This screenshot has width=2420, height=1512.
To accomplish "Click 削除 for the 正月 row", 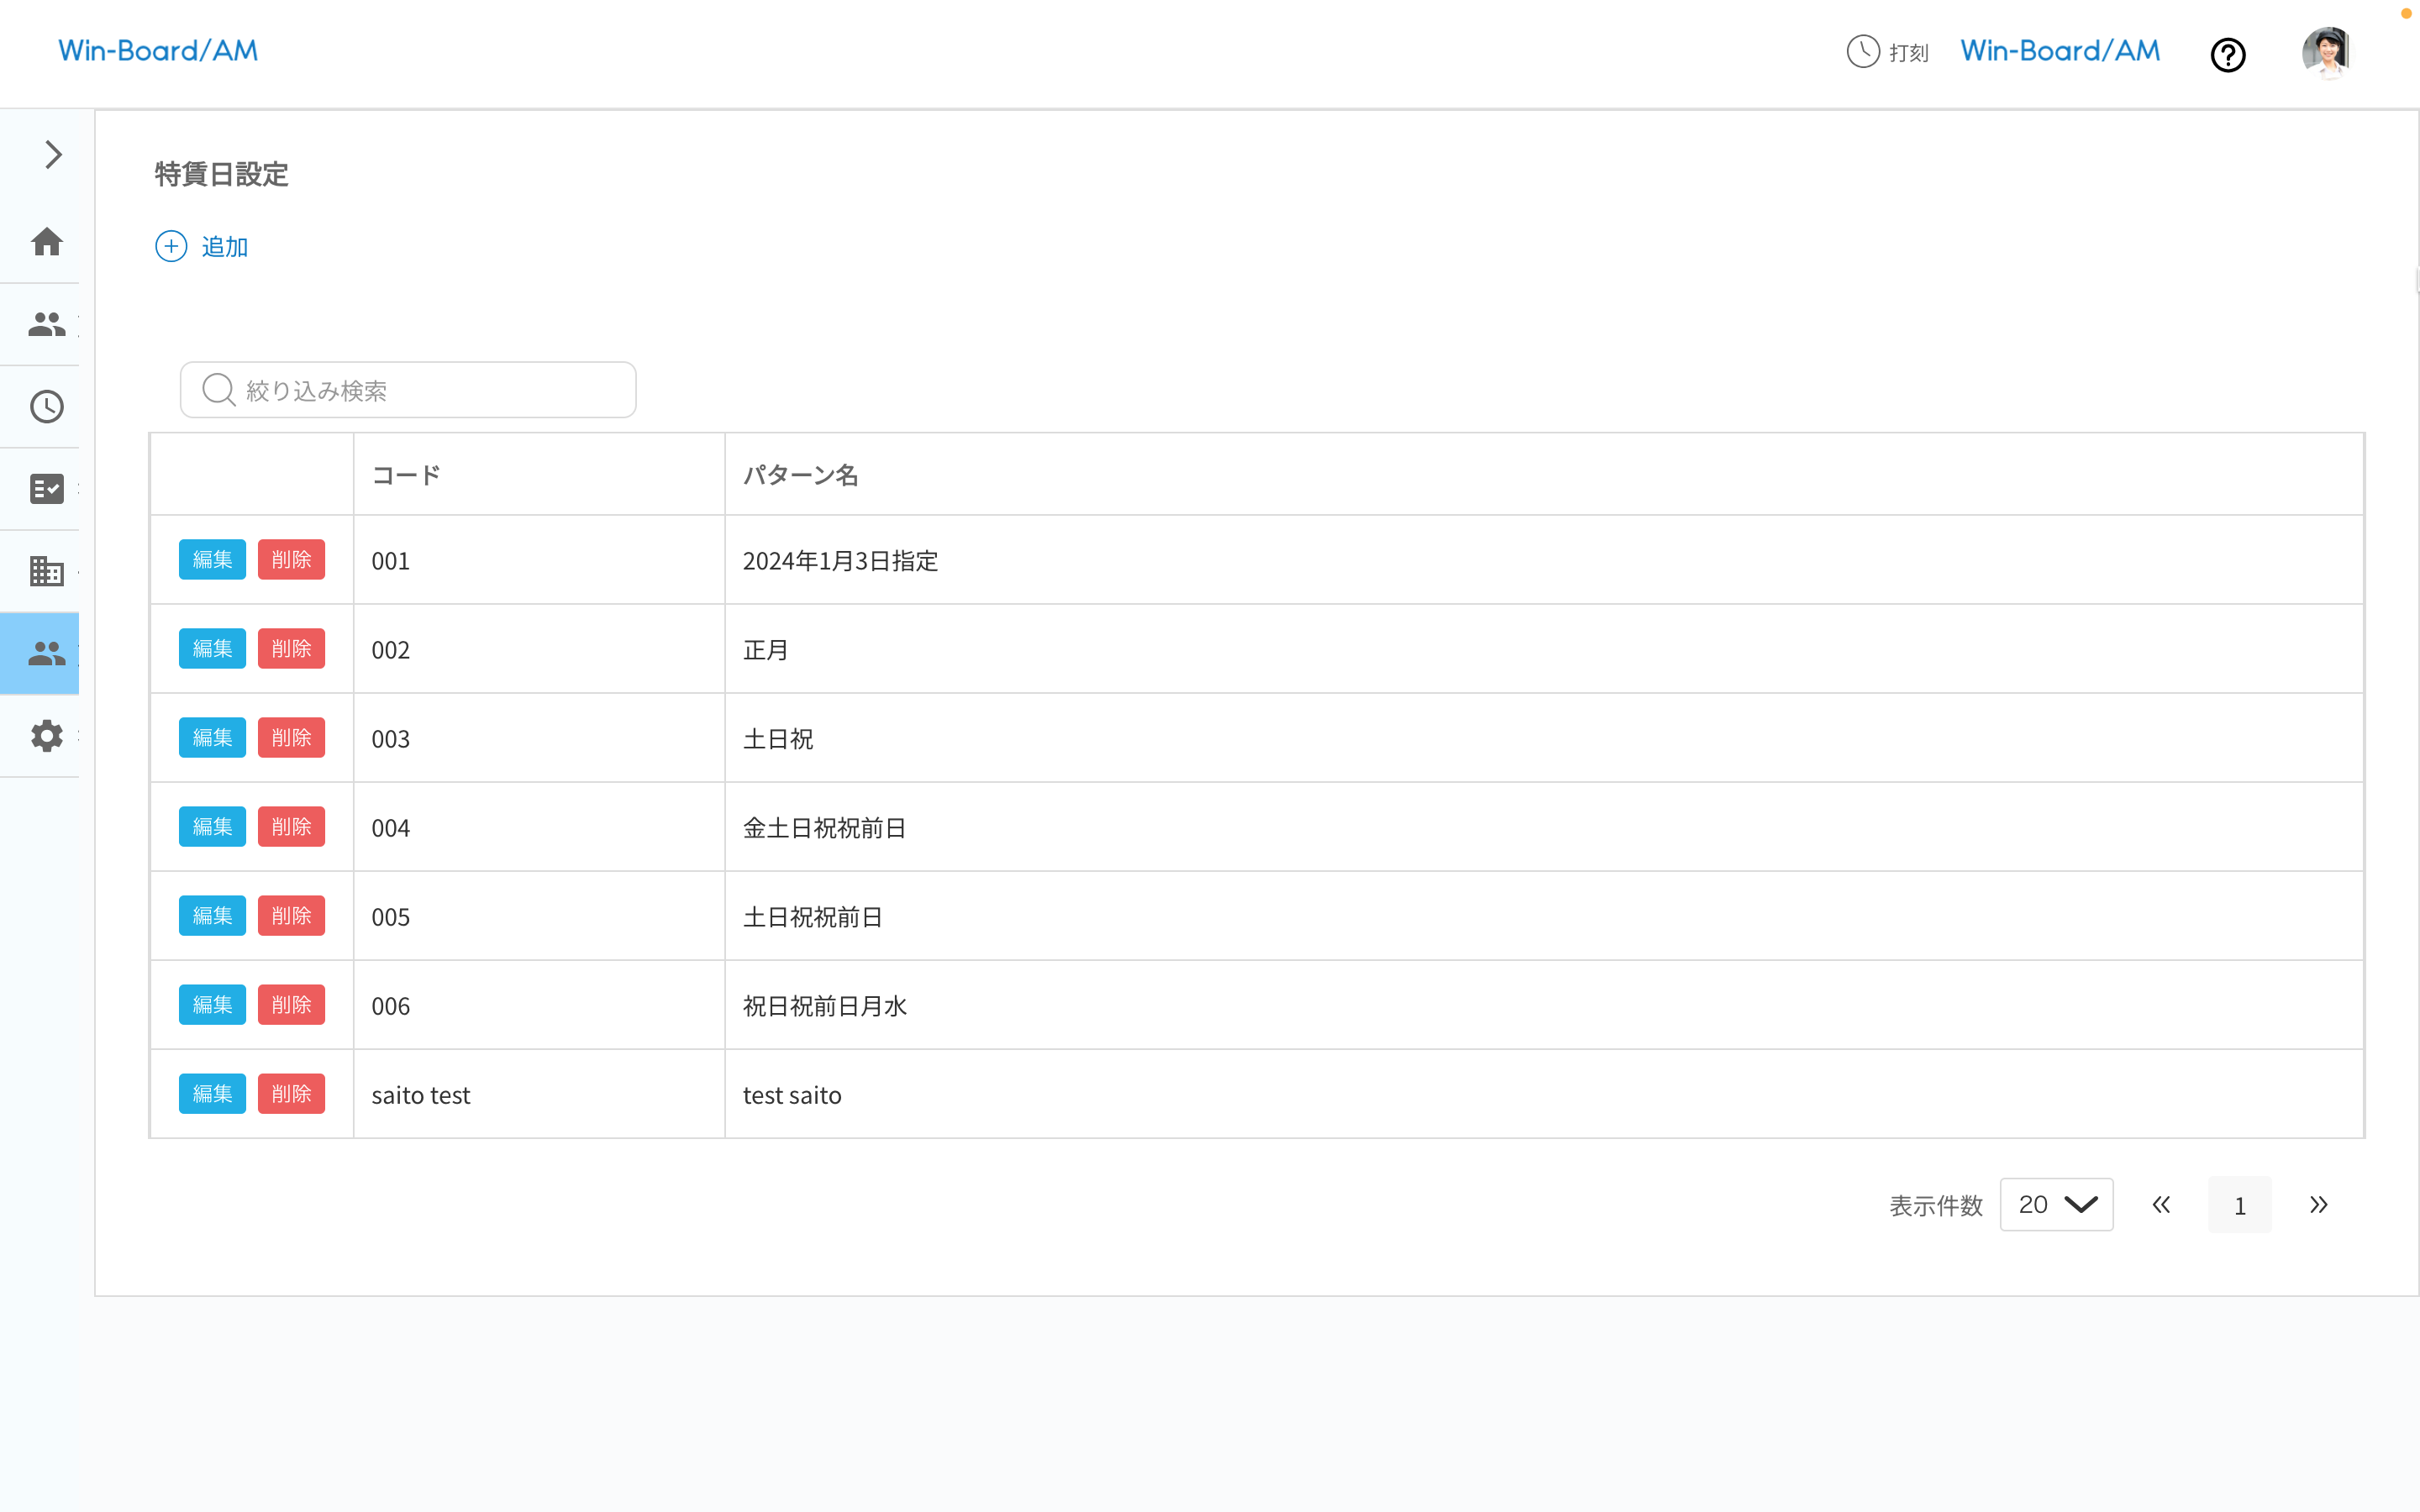I will (291, 649).
